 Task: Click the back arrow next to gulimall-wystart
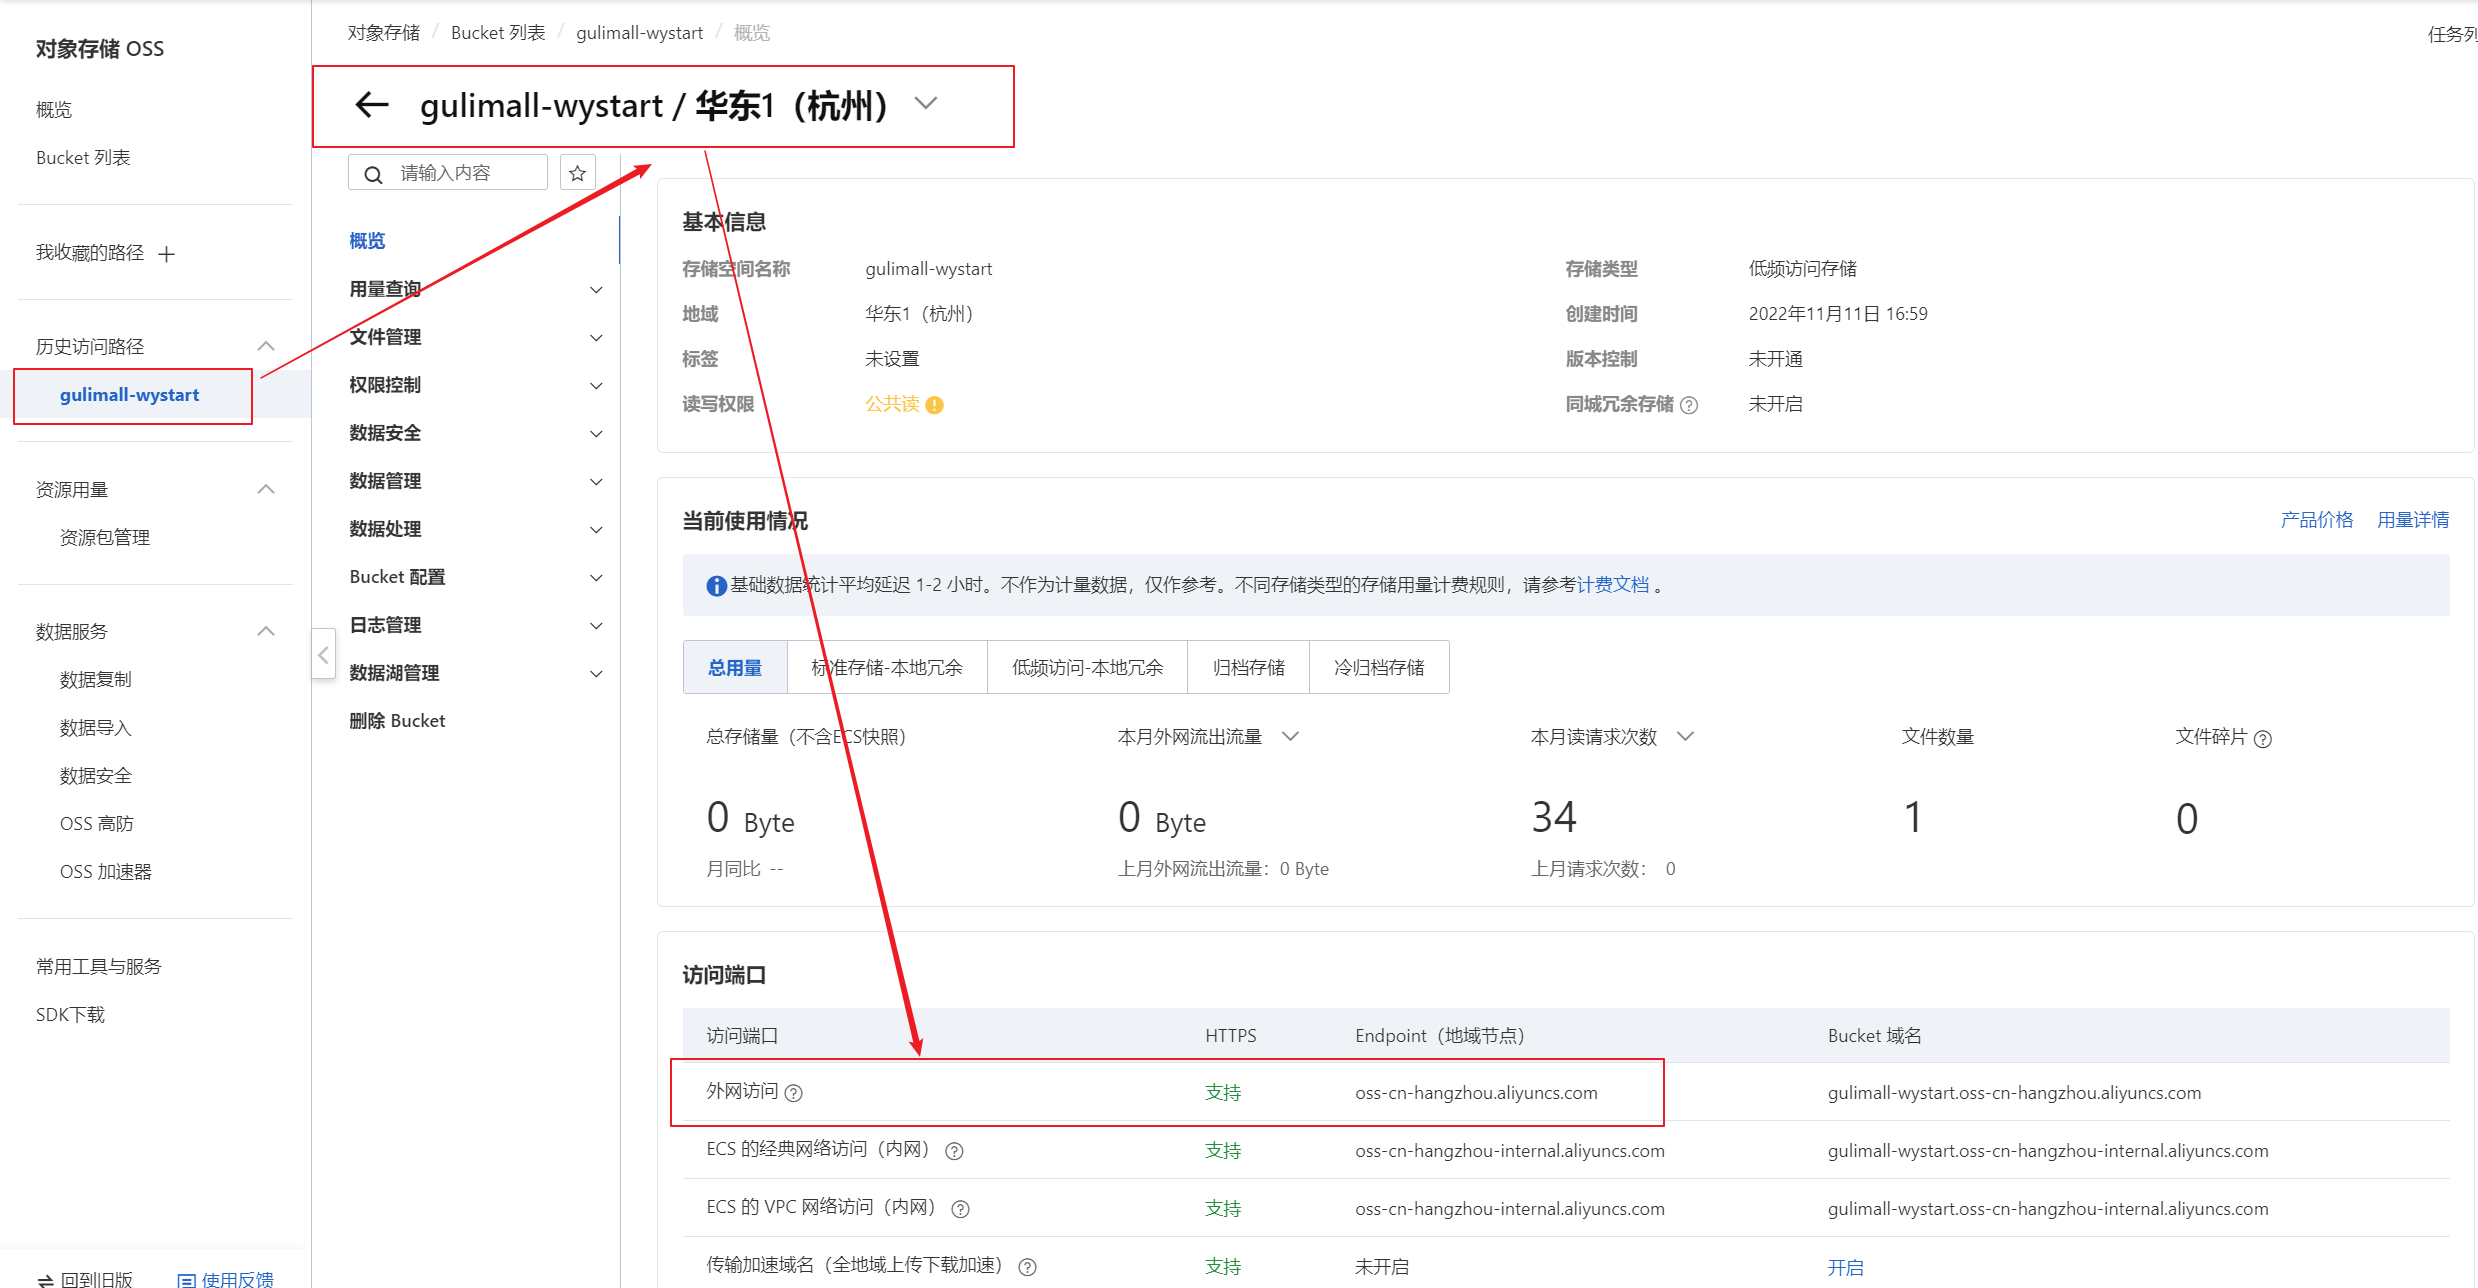[372, 104]
